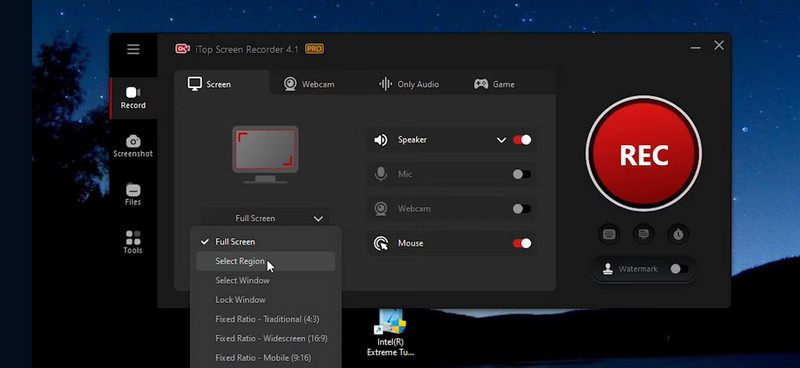Click the Mic microphone icon
The image size is (800, 368).
click(381, 174)
